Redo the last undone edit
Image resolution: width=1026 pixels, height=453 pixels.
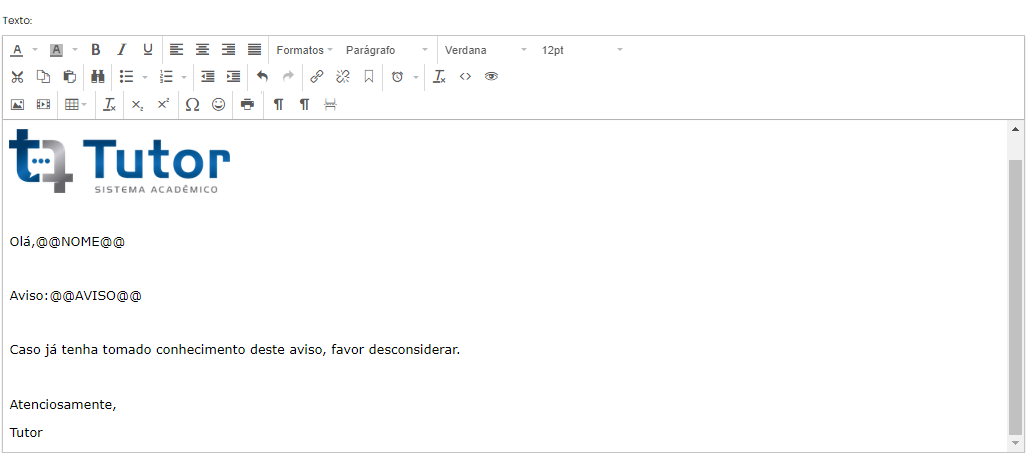pyautogui.click(x=288, y=77)
